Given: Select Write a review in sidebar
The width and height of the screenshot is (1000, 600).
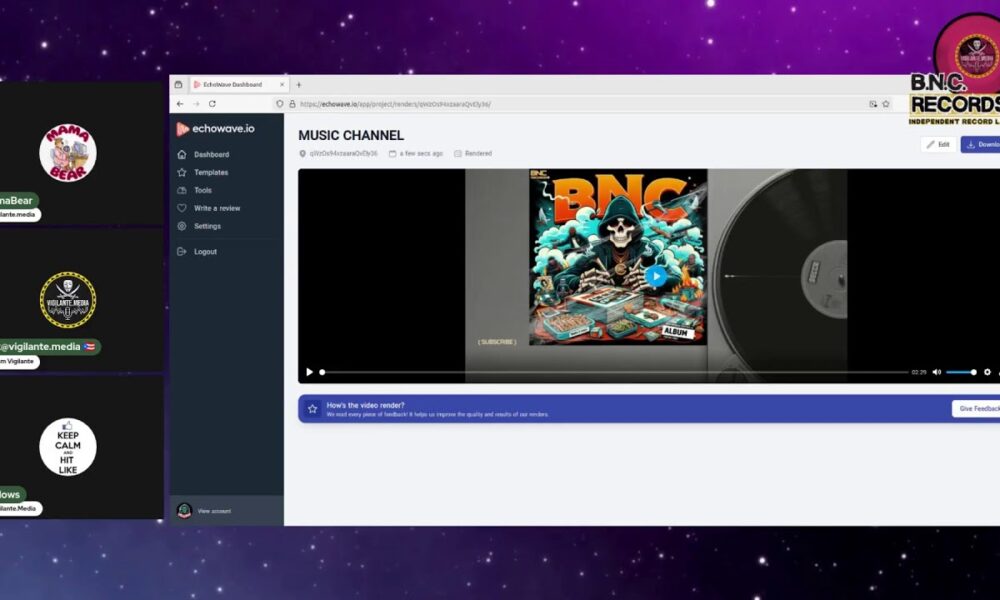Looking at the screenshot, I should click(x=216, y=208).
